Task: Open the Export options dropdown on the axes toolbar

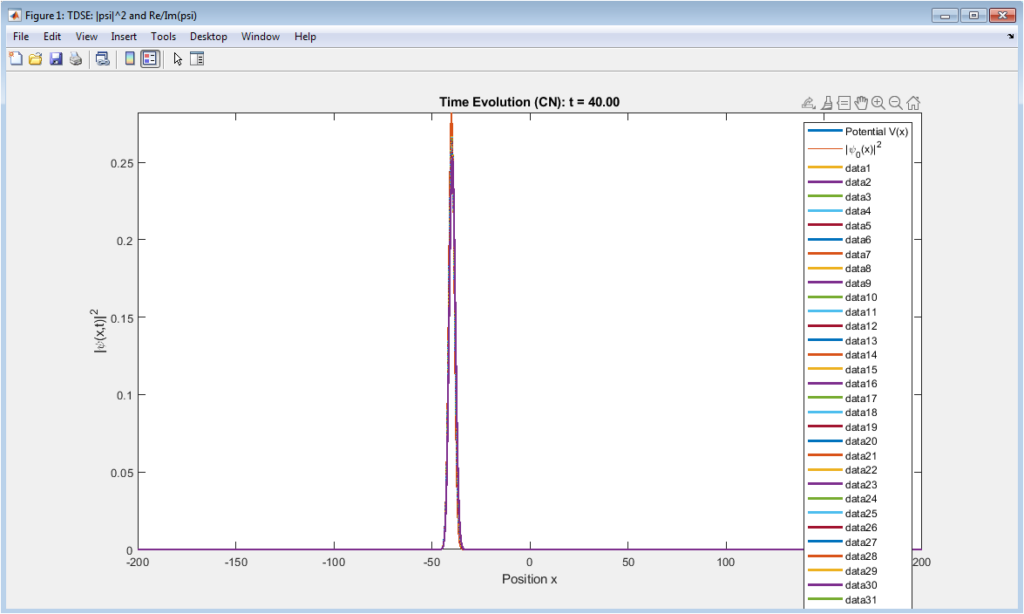Action: point(808,101)
